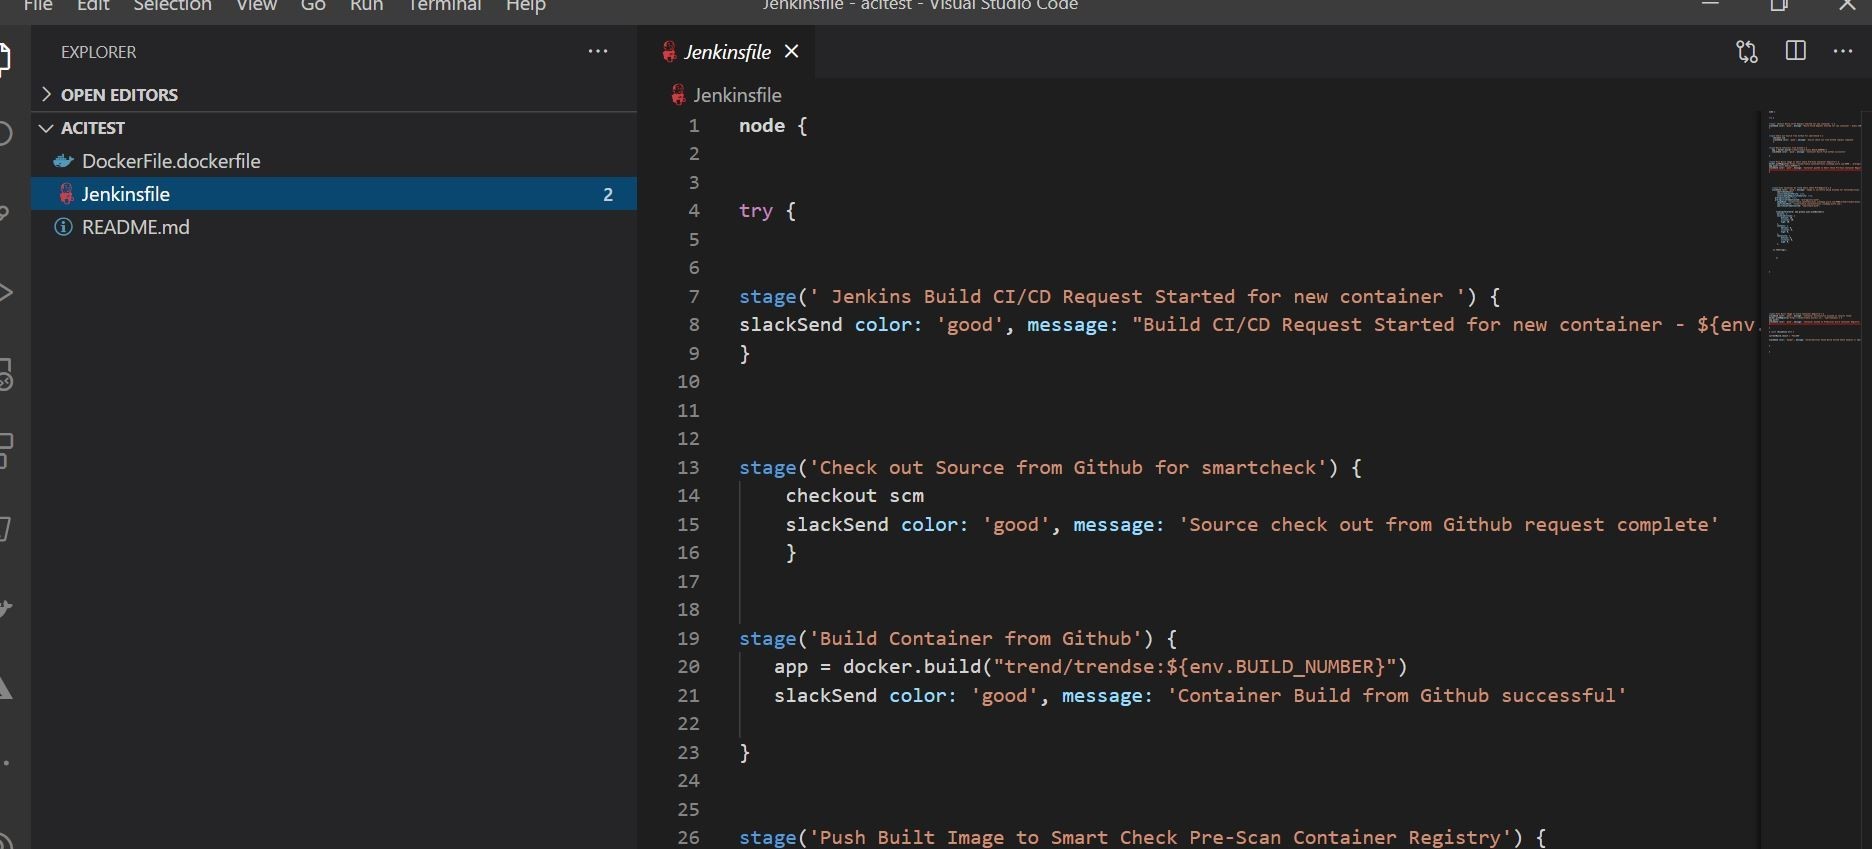Viewport: 1872px width, 849px height.
Task: Switch to the Jenkinsfile editor tab
Action: point(727,52)
